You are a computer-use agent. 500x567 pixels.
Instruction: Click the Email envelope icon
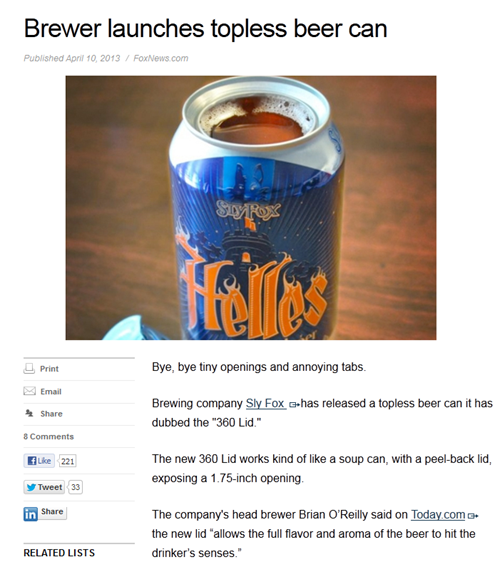click(x=29, y=391)
